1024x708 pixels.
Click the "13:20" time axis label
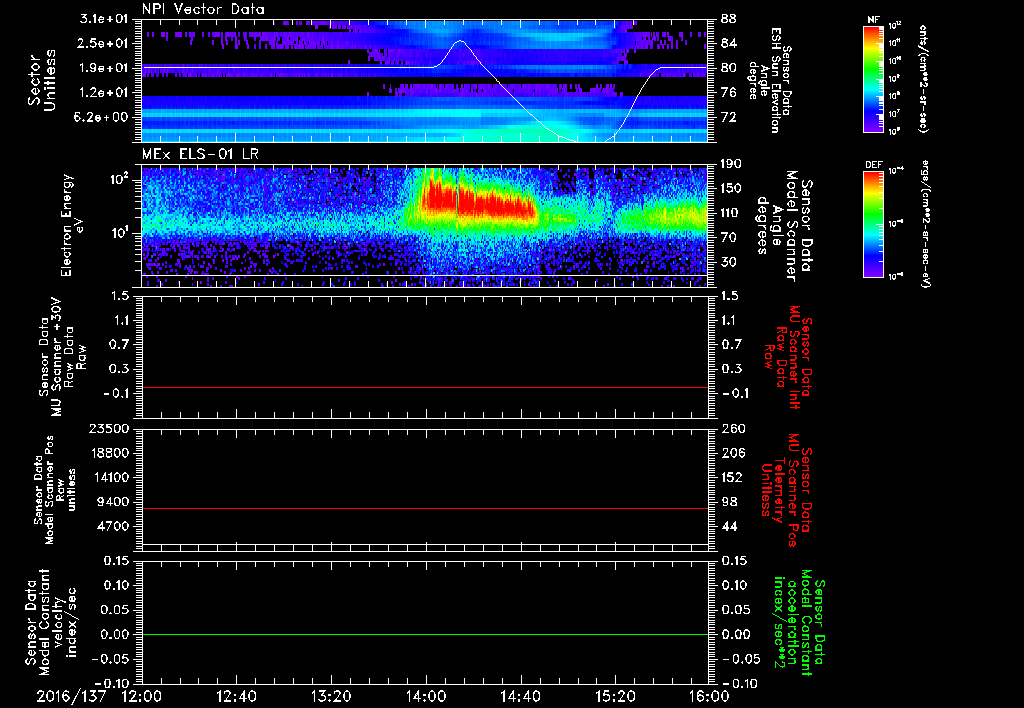(331, 696)
